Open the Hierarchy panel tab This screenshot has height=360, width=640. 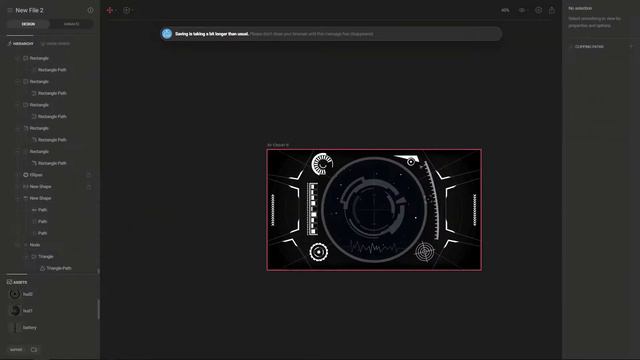pyautogui.click(x=21, y=44)
